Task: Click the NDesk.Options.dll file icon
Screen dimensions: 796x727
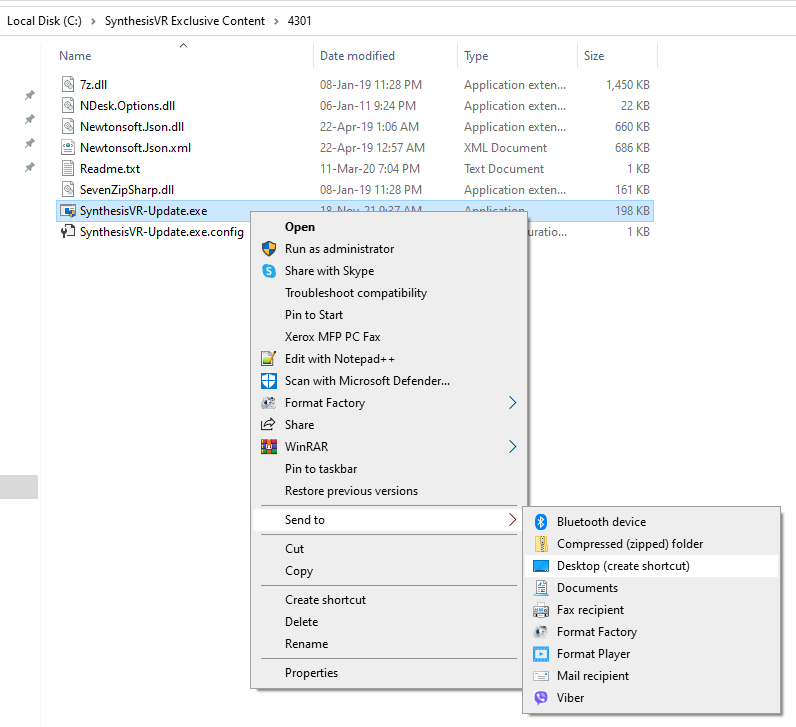Action: 68,106
